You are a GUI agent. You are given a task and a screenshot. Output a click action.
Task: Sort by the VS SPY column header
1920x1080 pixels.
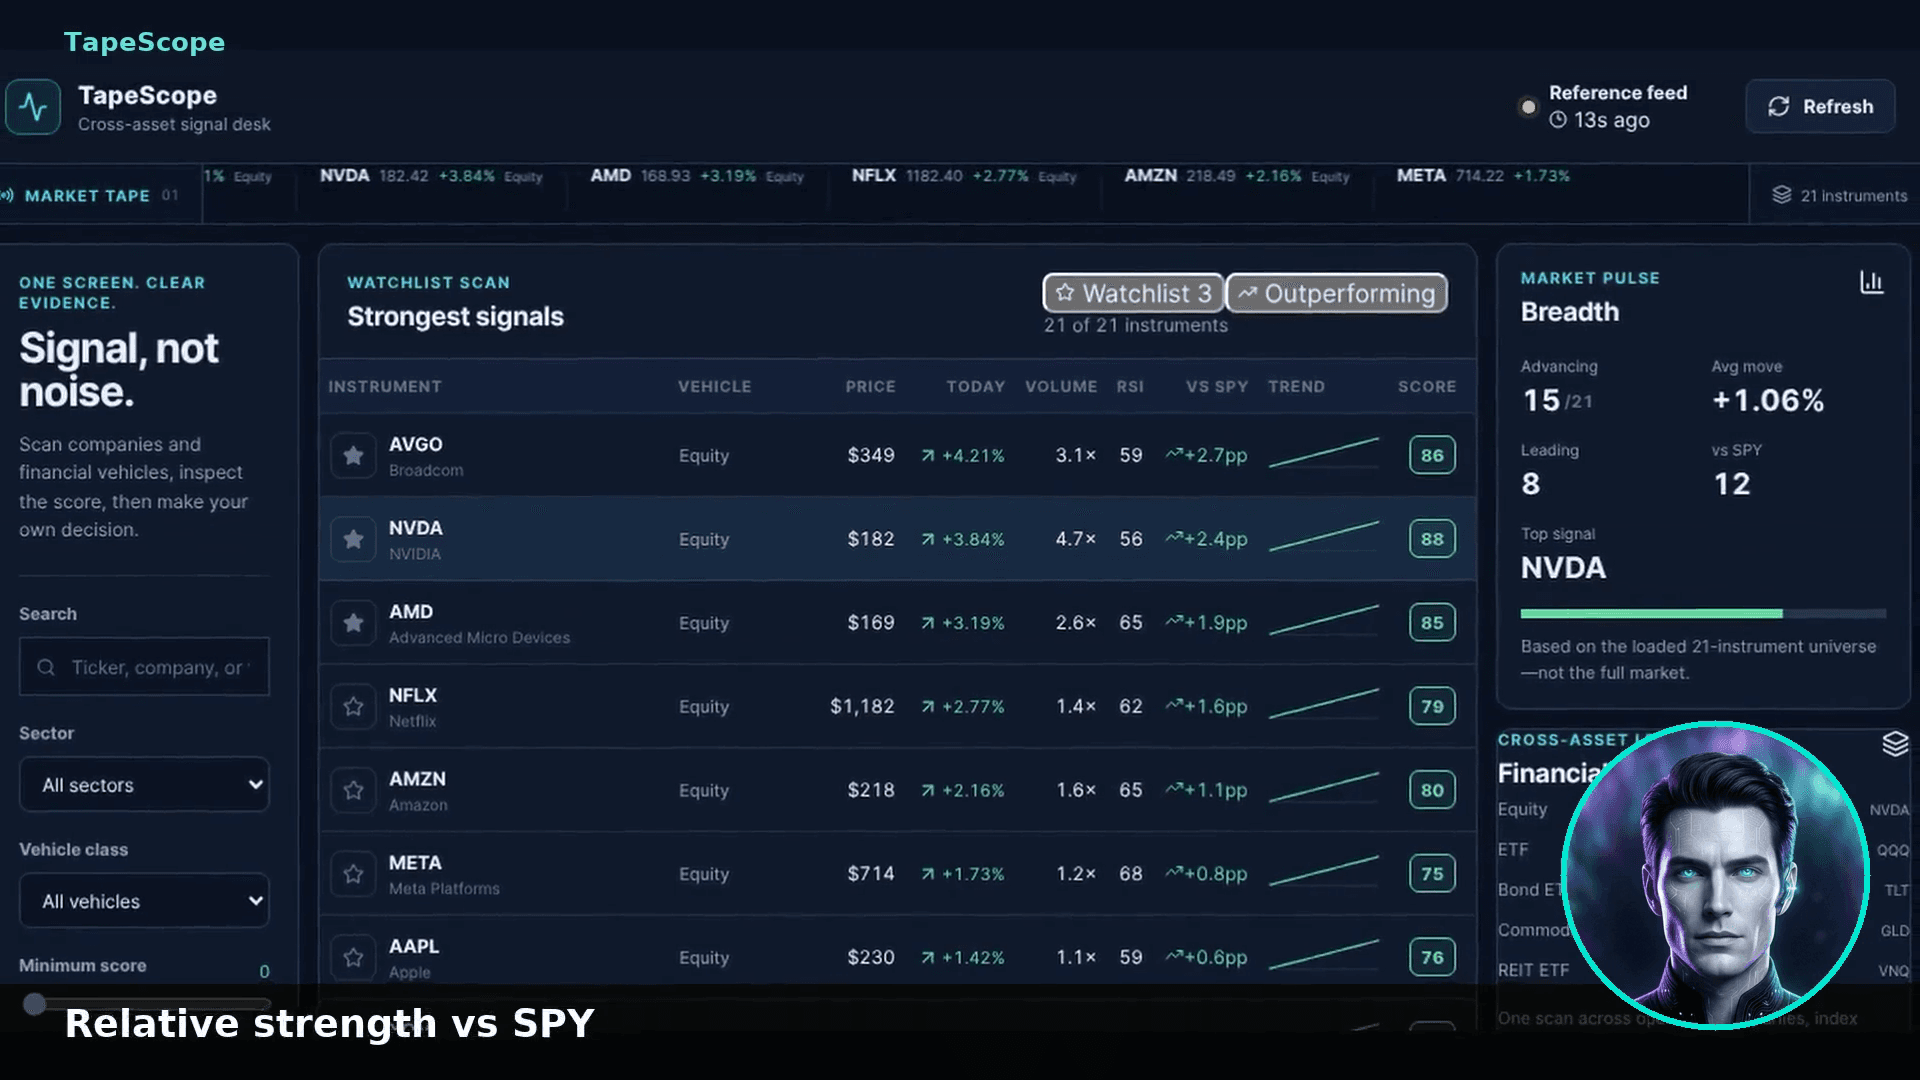[1217, 387]
